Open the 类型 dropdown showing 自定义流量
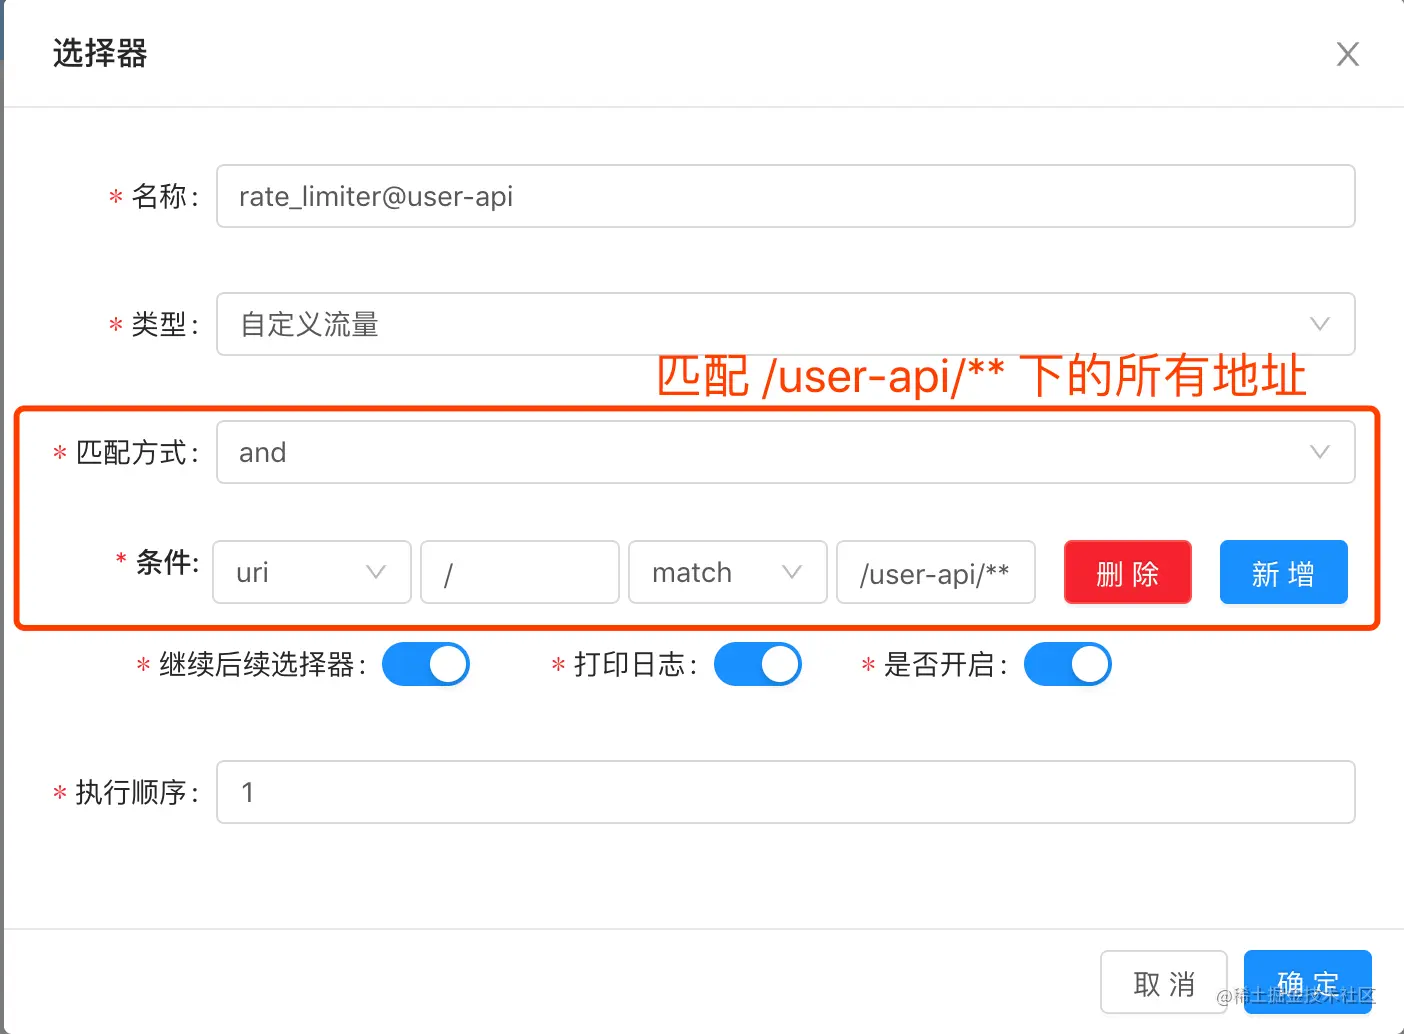 pos(785,324)
